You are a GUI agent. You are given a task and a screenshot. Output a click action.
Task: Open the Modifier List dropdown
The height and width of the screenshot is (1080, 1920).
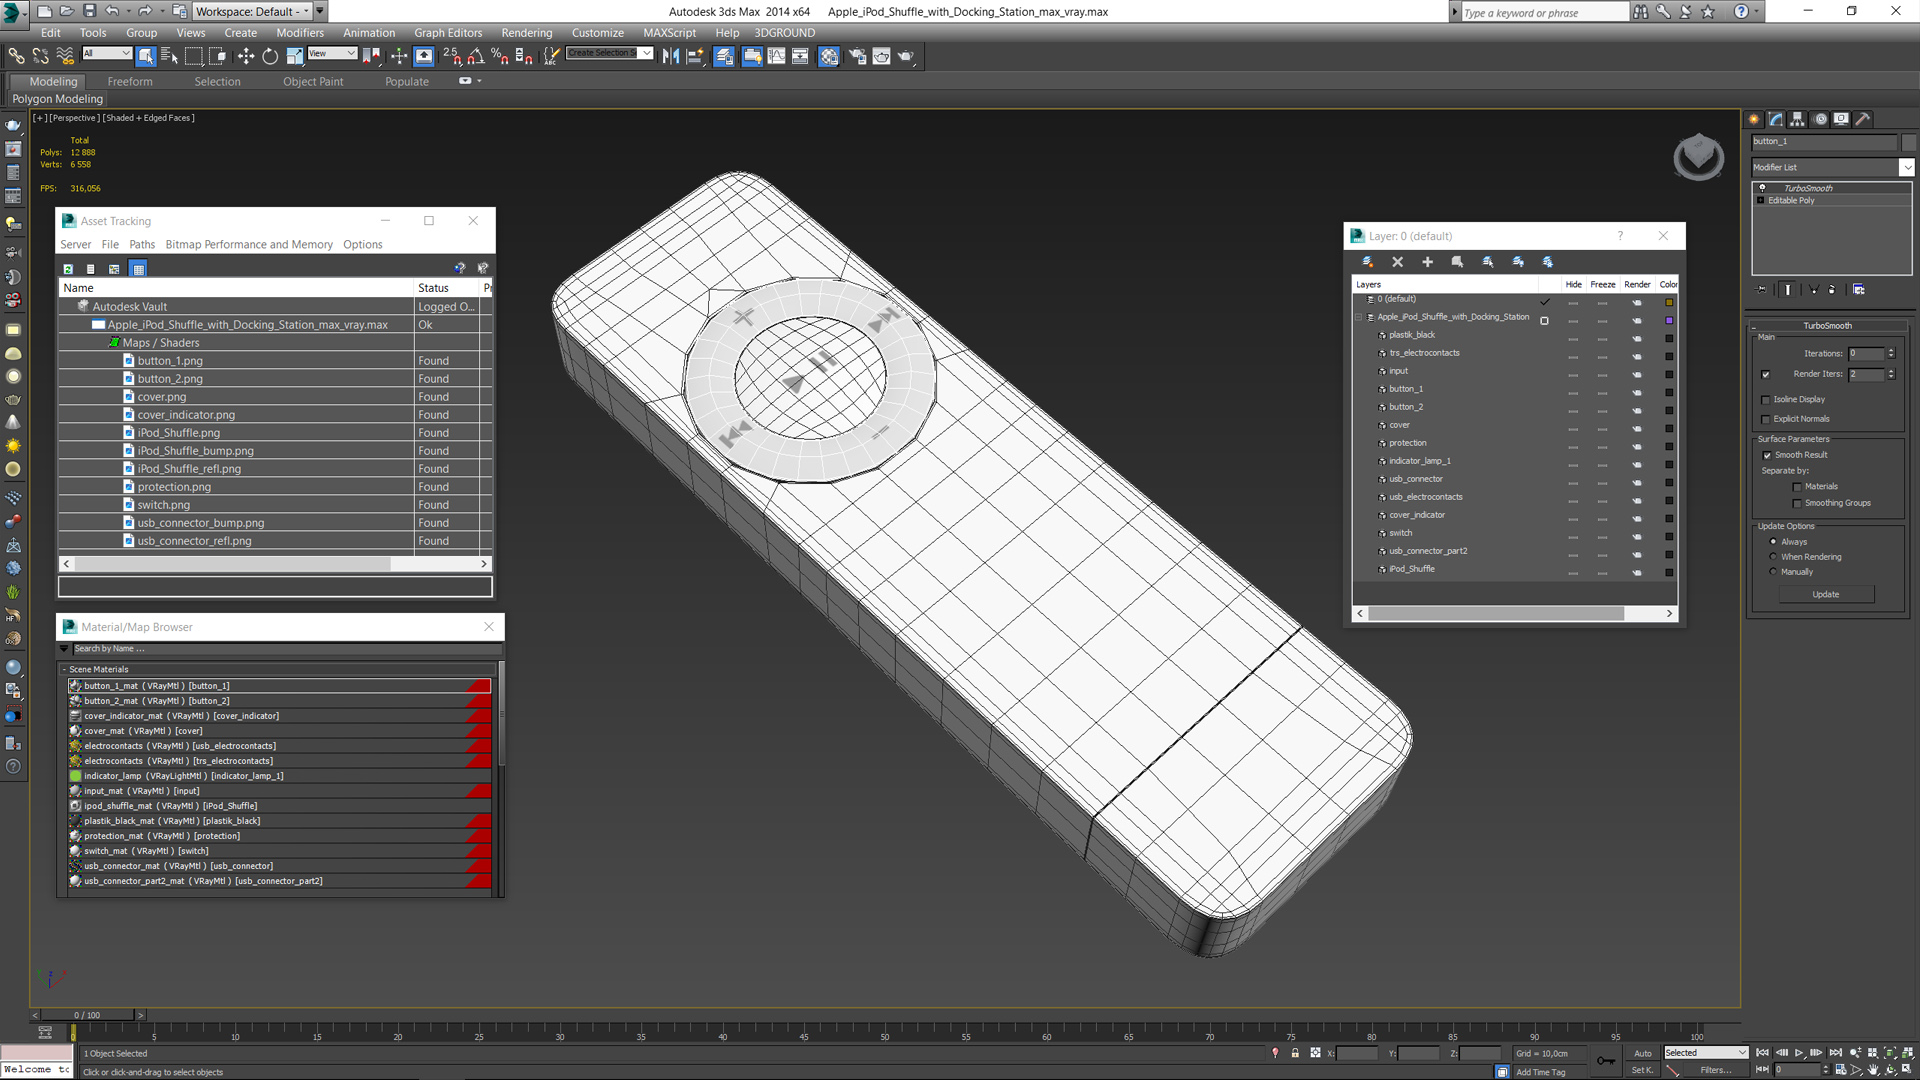click(x=1833, y=167)
